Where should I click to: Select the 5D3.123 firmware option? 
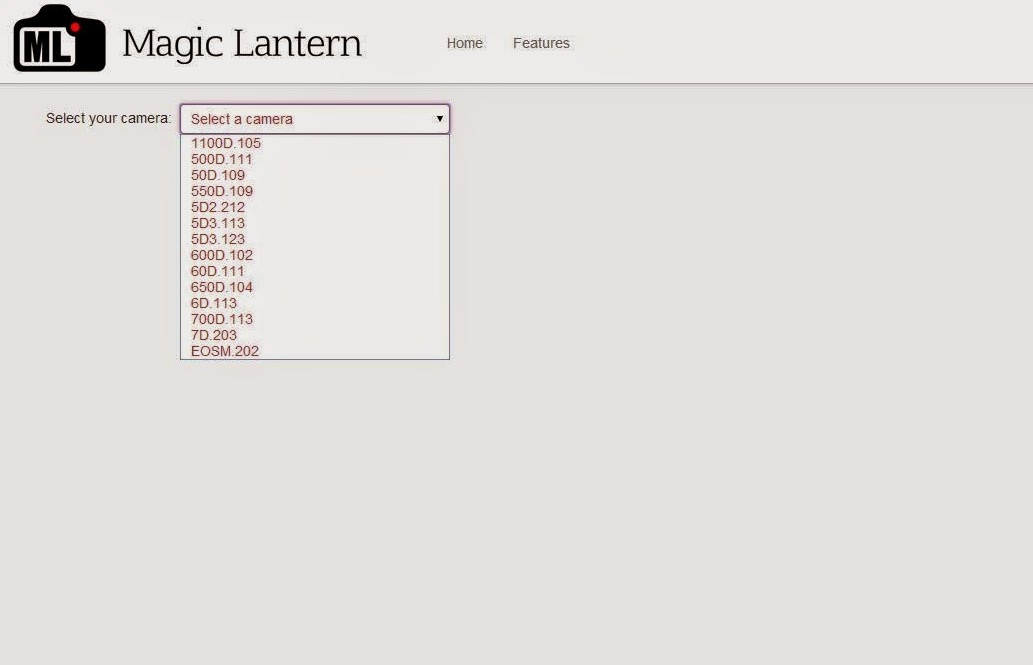click(x=315, y=239)
